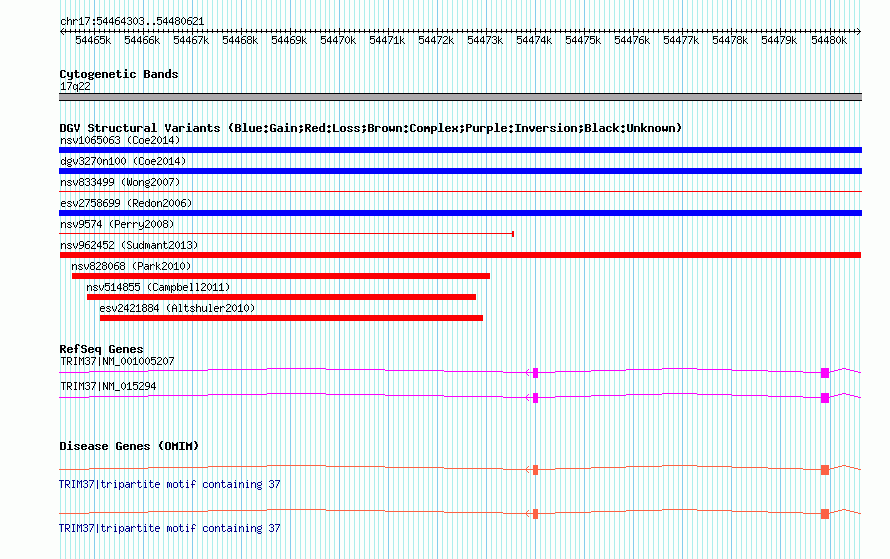The width and height of the screenshot is (890, 559).
Task: Select the esv2758699 (Redon2006) blue bar
Action: tap(460, 213)
